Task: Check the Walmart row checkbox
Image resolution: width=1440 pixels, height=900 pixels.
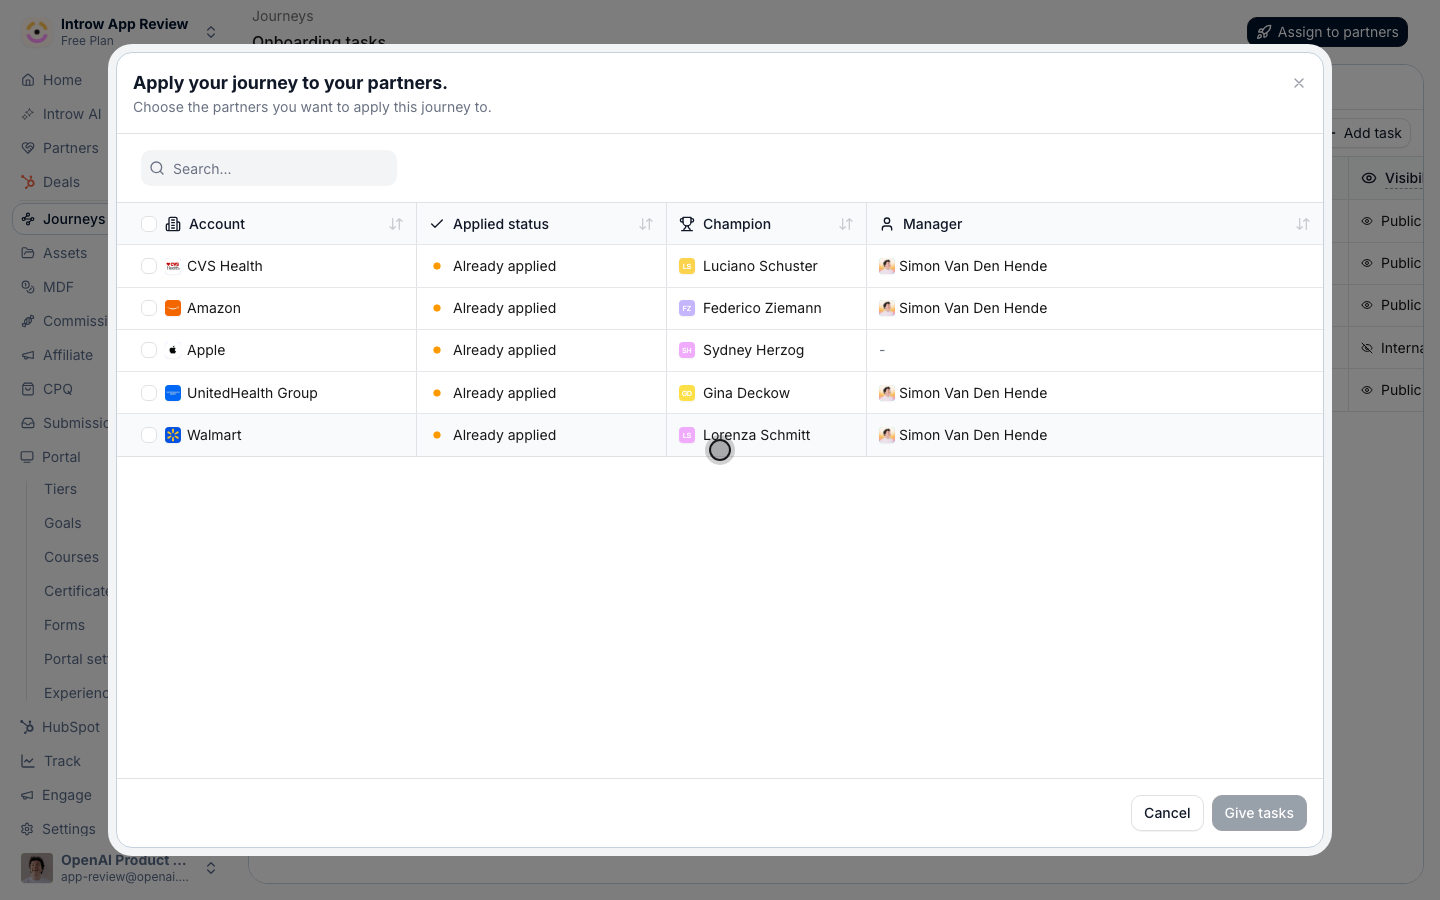Action: [x=149, y=435]
